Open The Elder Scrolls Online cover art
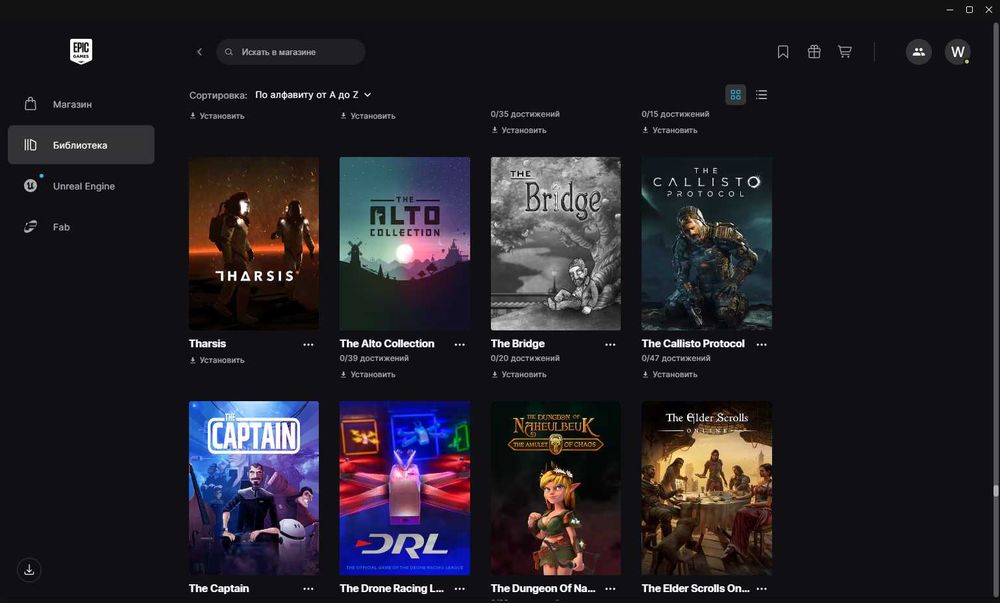Screen dimensions: 1000x603 point(707,488)
